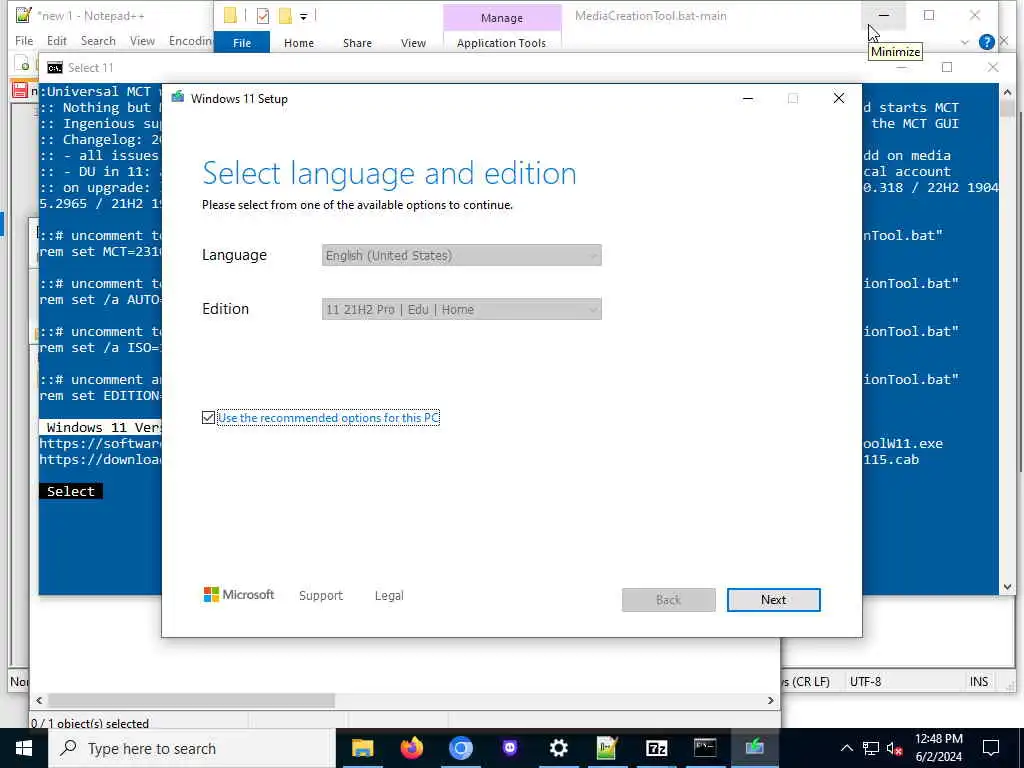Open the Application Tools tab in Explorer
This screenshot has height=768, width=1024.
click(501, 42)
